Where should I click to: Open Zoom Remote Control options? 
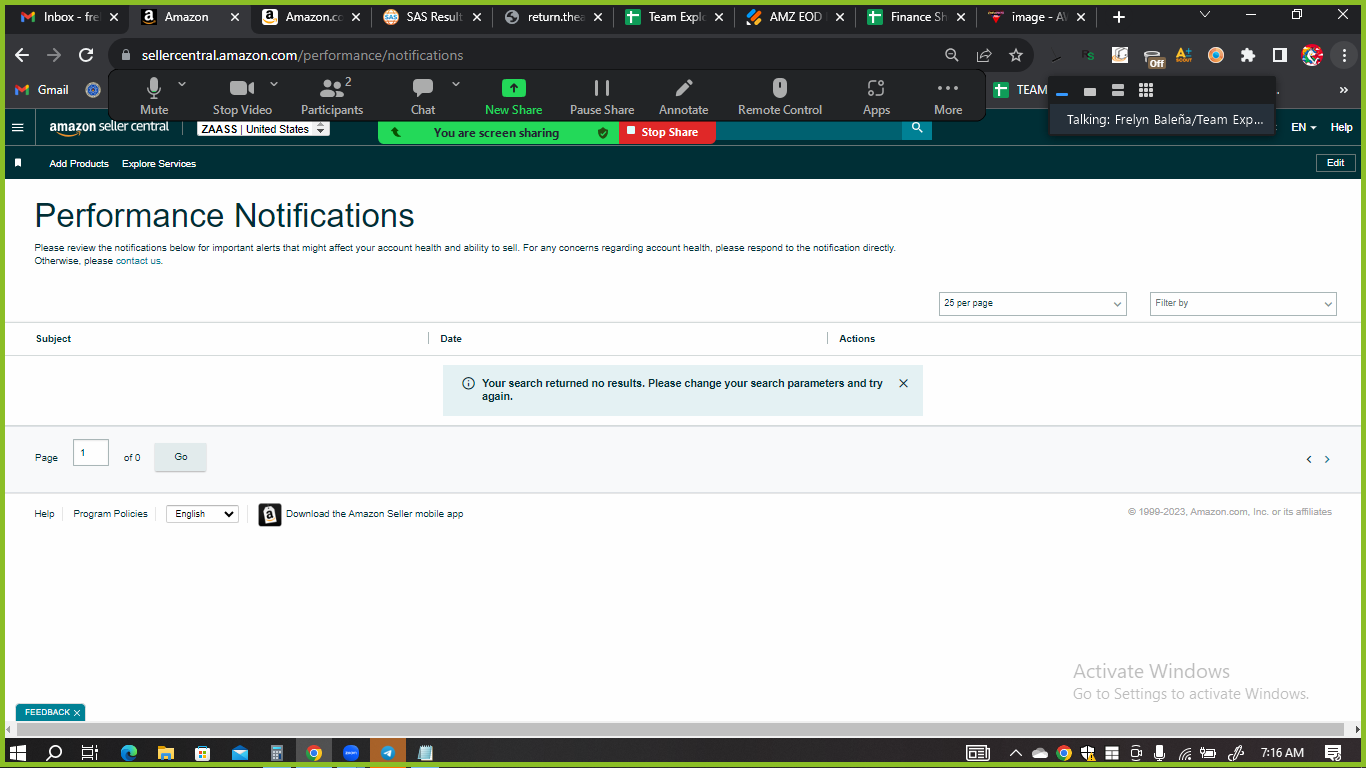[x=780, y=97]
